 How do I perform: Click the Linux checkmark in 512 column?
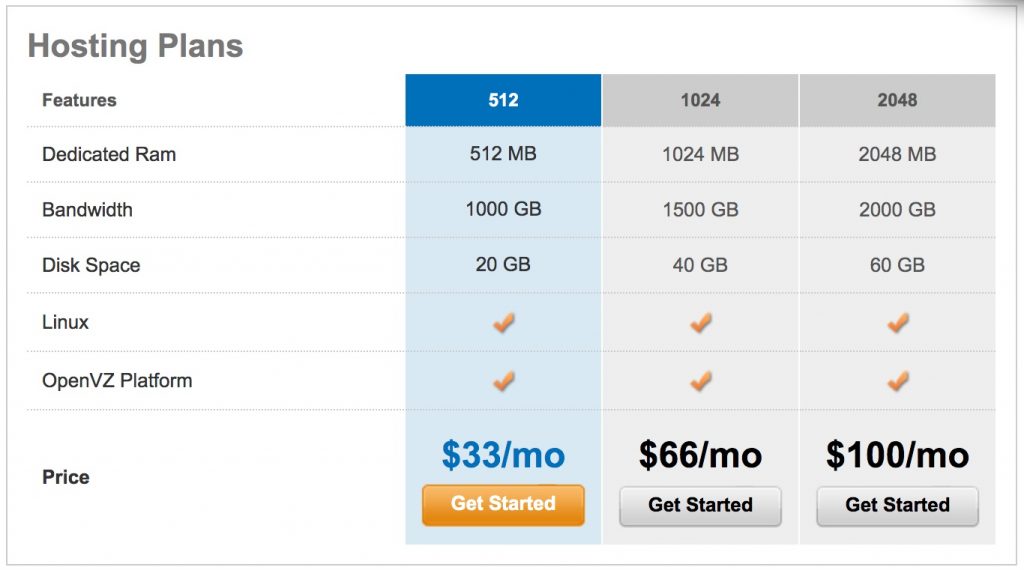[x=504, y=322]
